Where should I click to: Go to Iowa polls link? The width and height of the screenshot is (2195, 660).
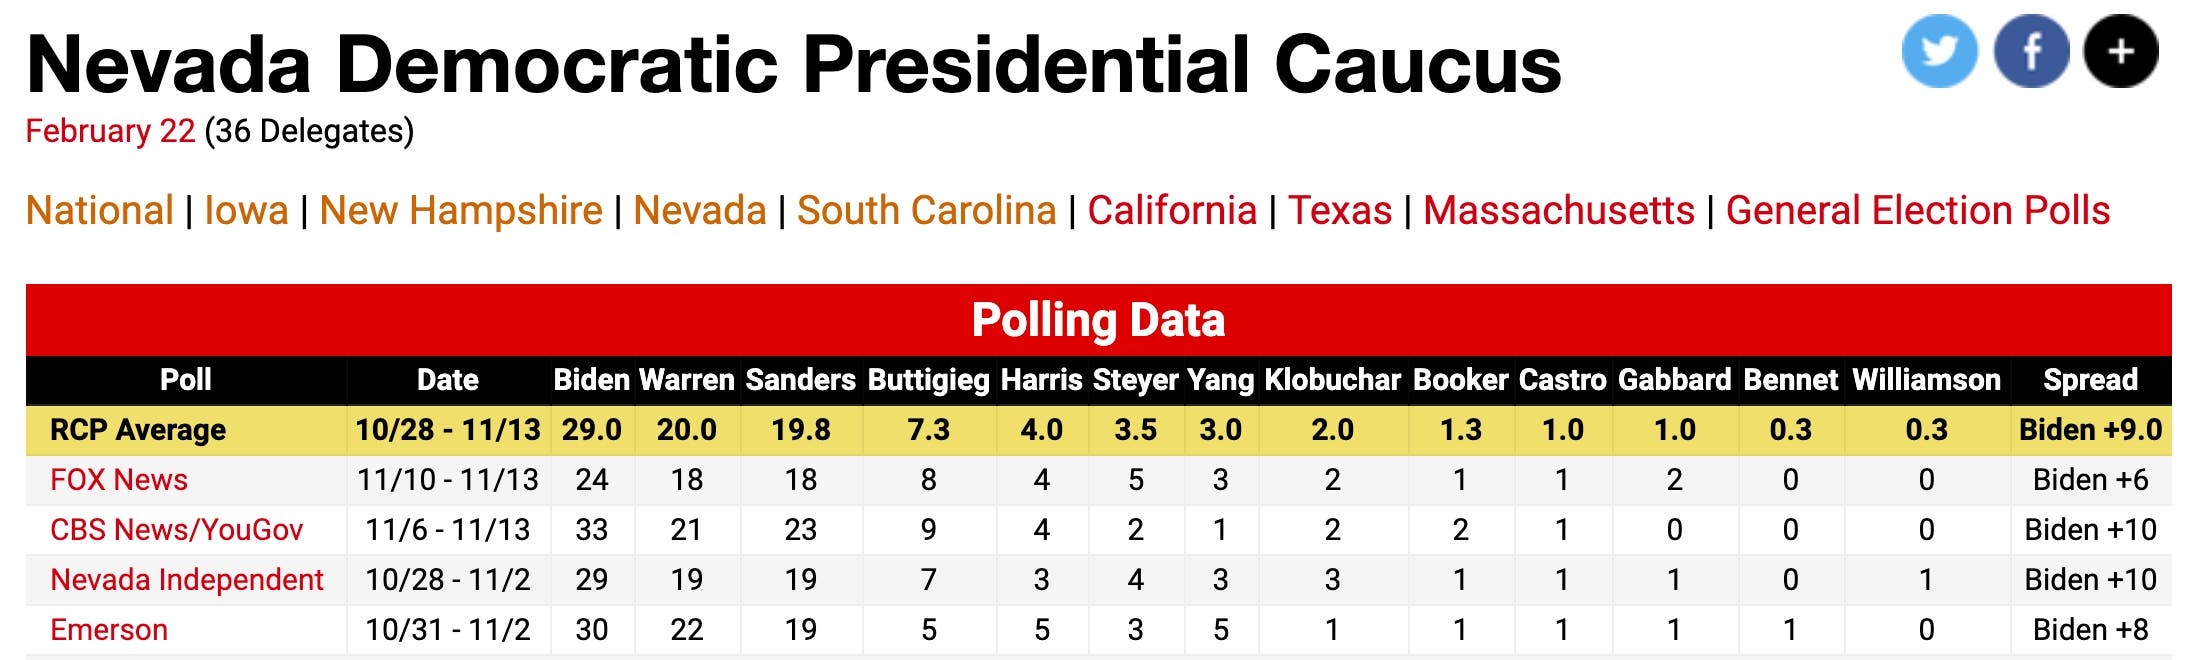(x=246, y=211)
